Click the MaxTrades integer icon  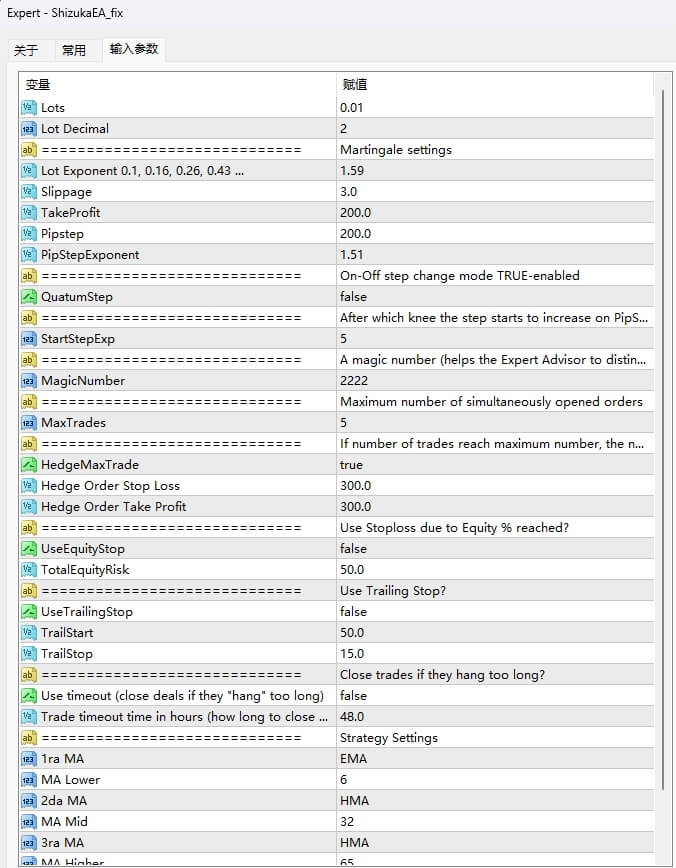click(x=29, y=423)
